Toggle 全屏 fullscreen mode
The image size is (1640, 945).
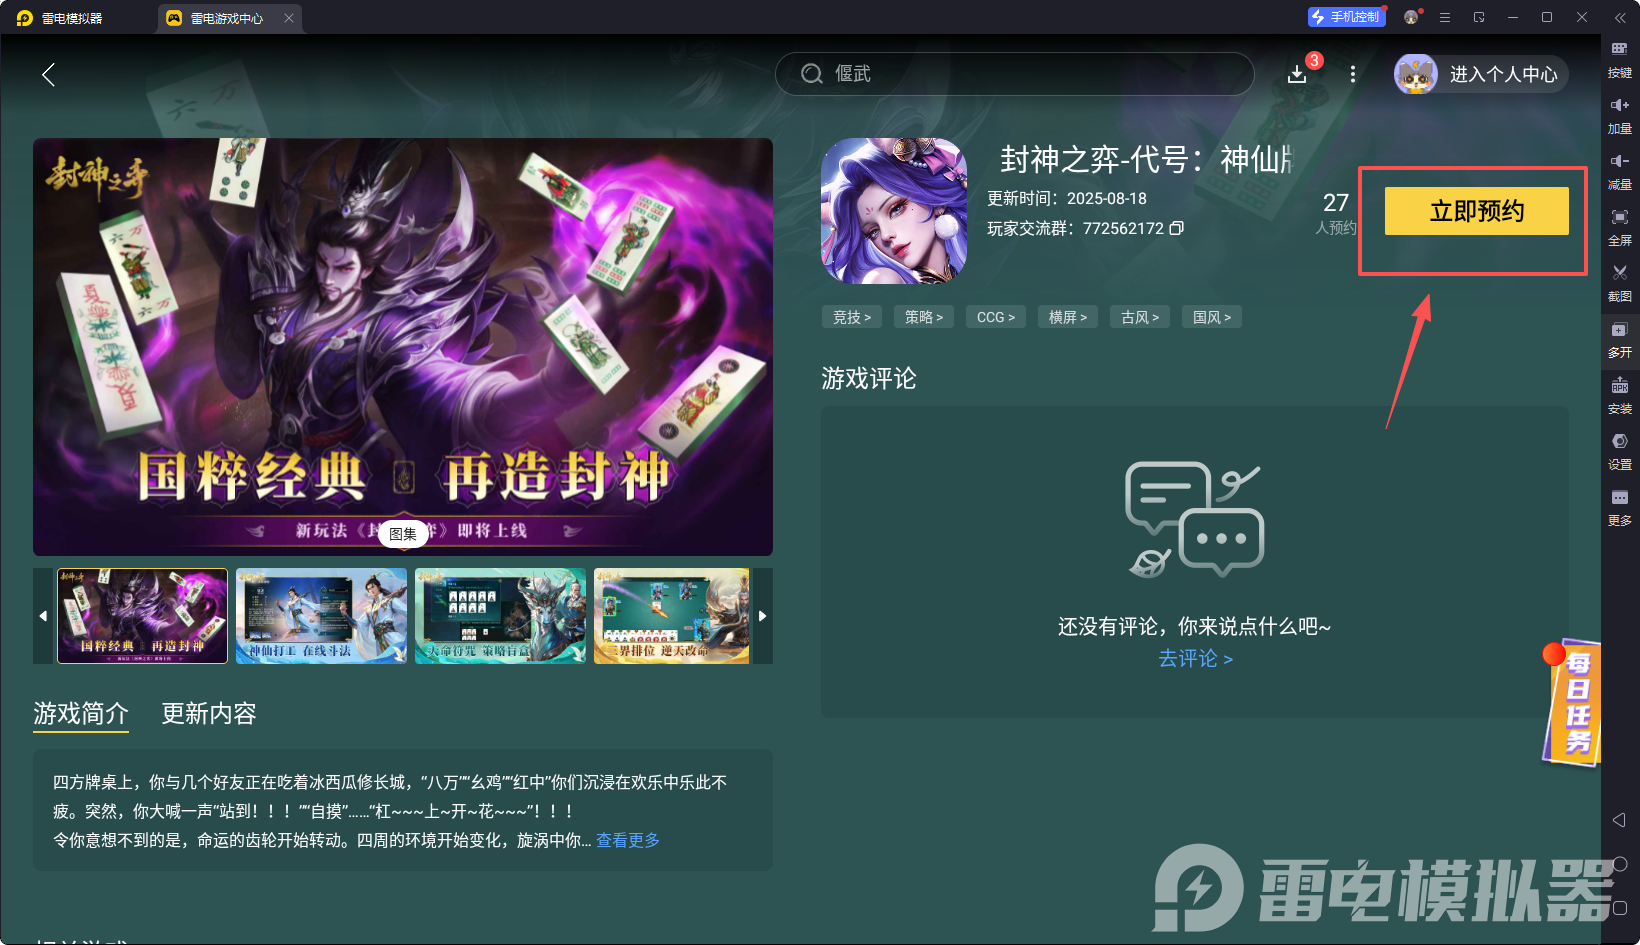coord(1620,226)
